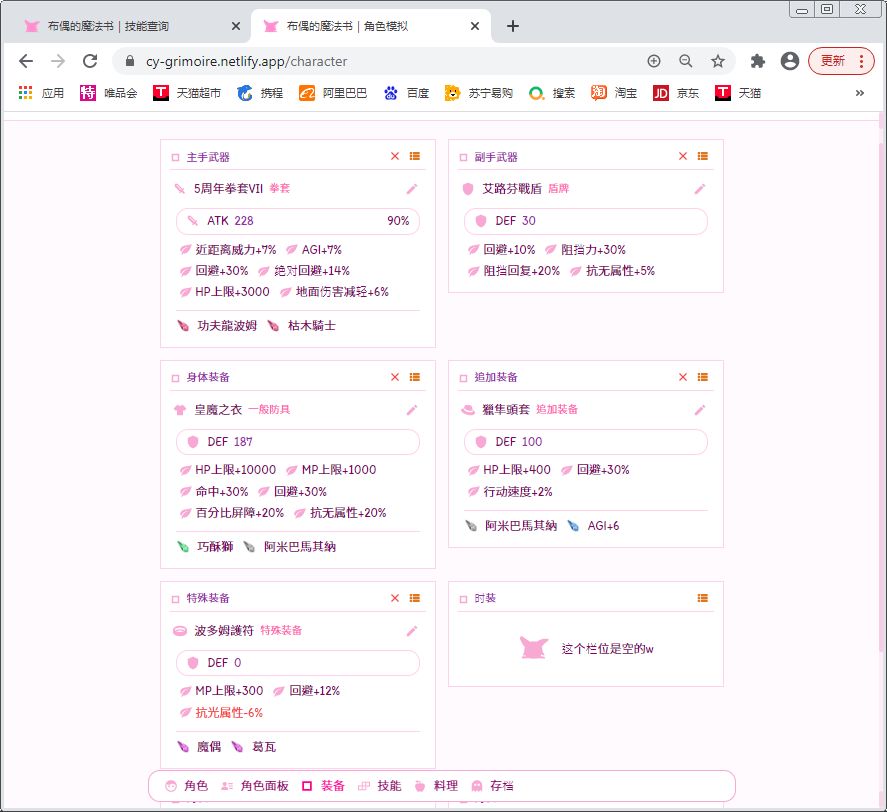Screen dimensions: 887x812
Task: Click the blue AGI+6 crystal icon
Action: click(573, 526)
